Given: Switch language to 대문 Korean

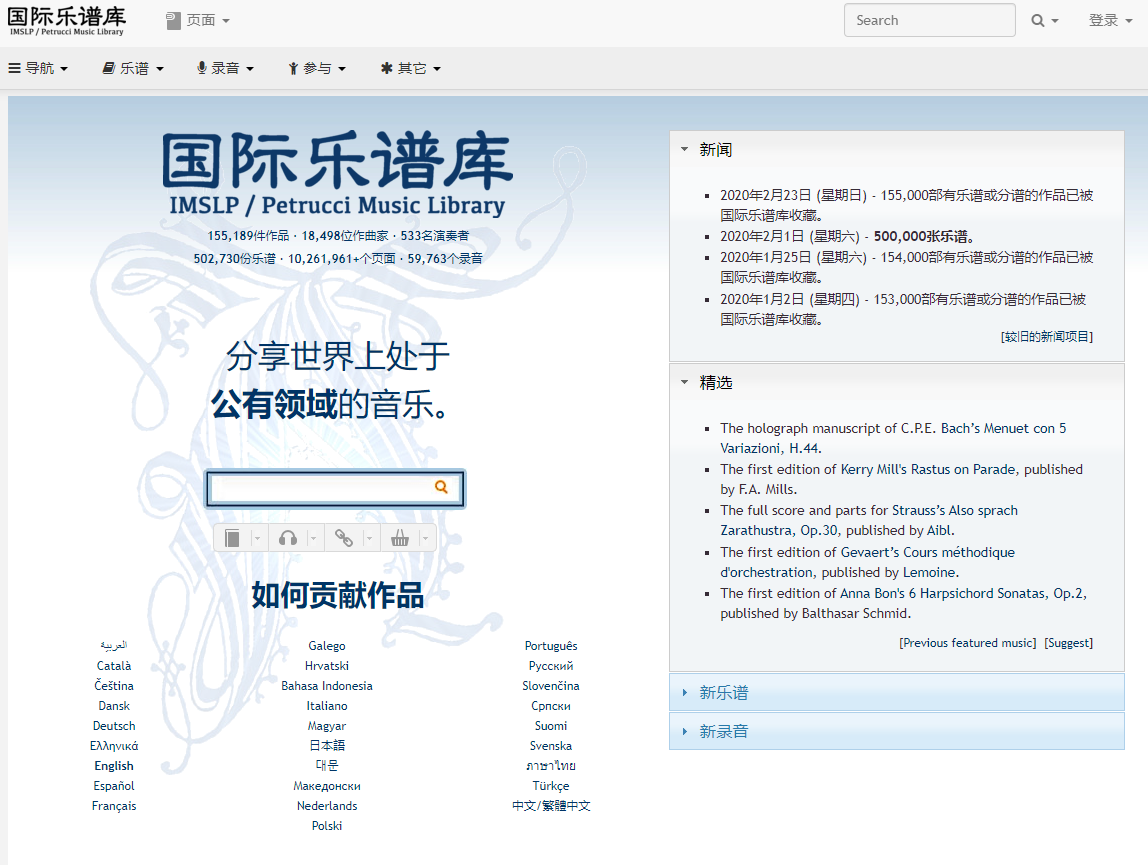Looking at the screenshot, I should point(327,765).
